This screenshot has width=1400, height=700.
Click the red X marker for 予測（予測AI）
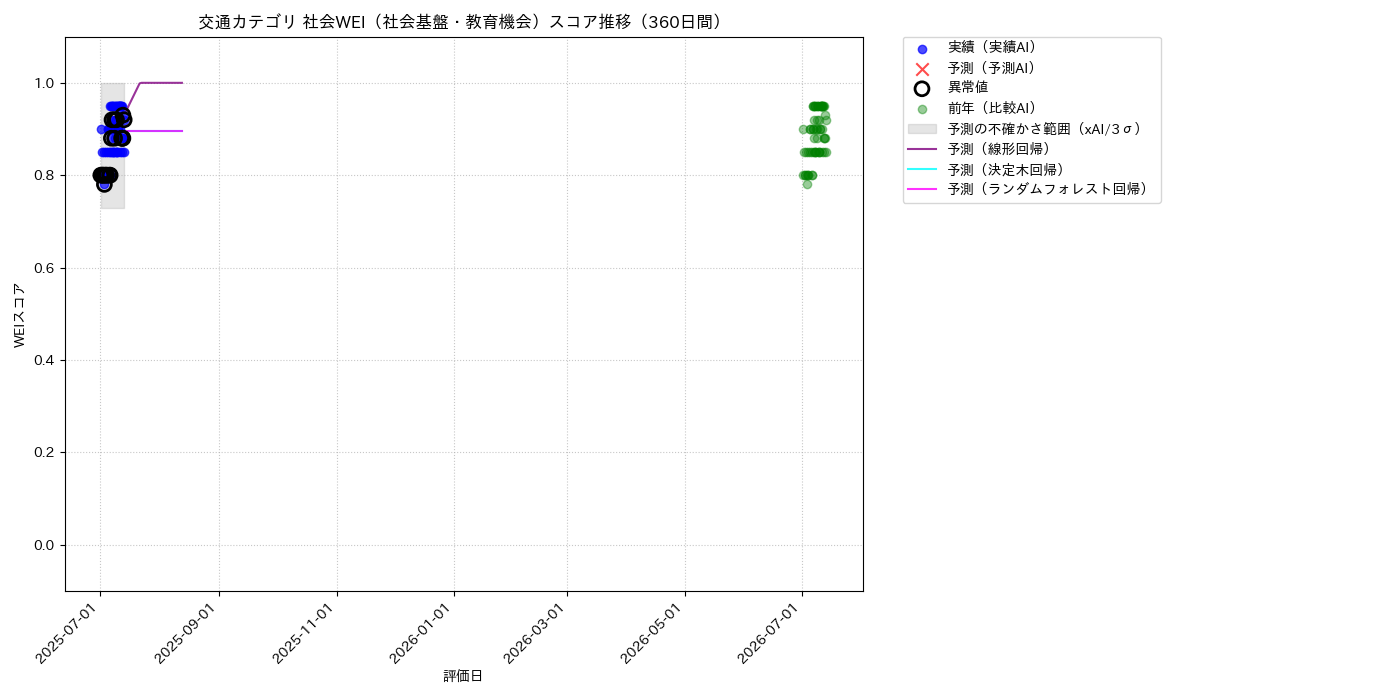[x=922, y=69]
